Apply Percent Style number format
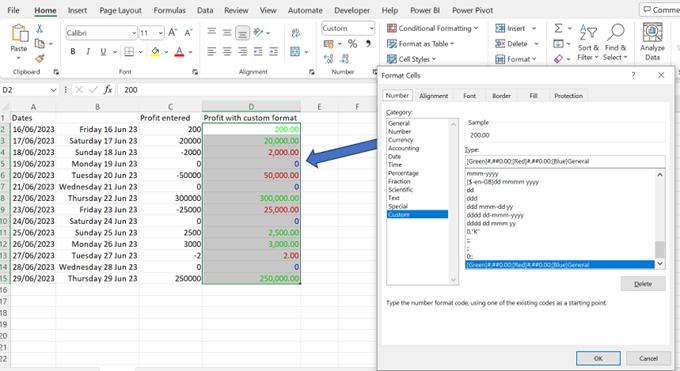This screenshot has width=680, height=371. pyautogui.click(x=353, y=44)
